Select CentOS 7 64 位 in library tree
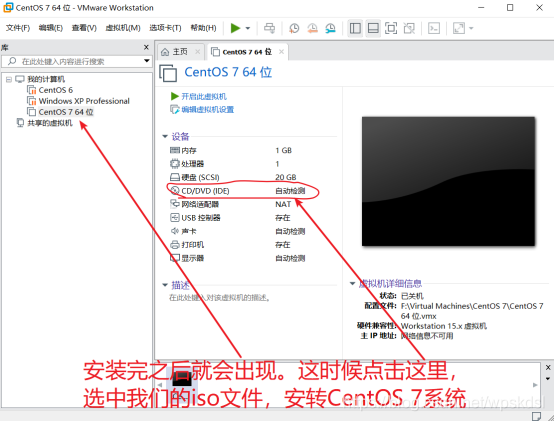 tap(66, 112)
